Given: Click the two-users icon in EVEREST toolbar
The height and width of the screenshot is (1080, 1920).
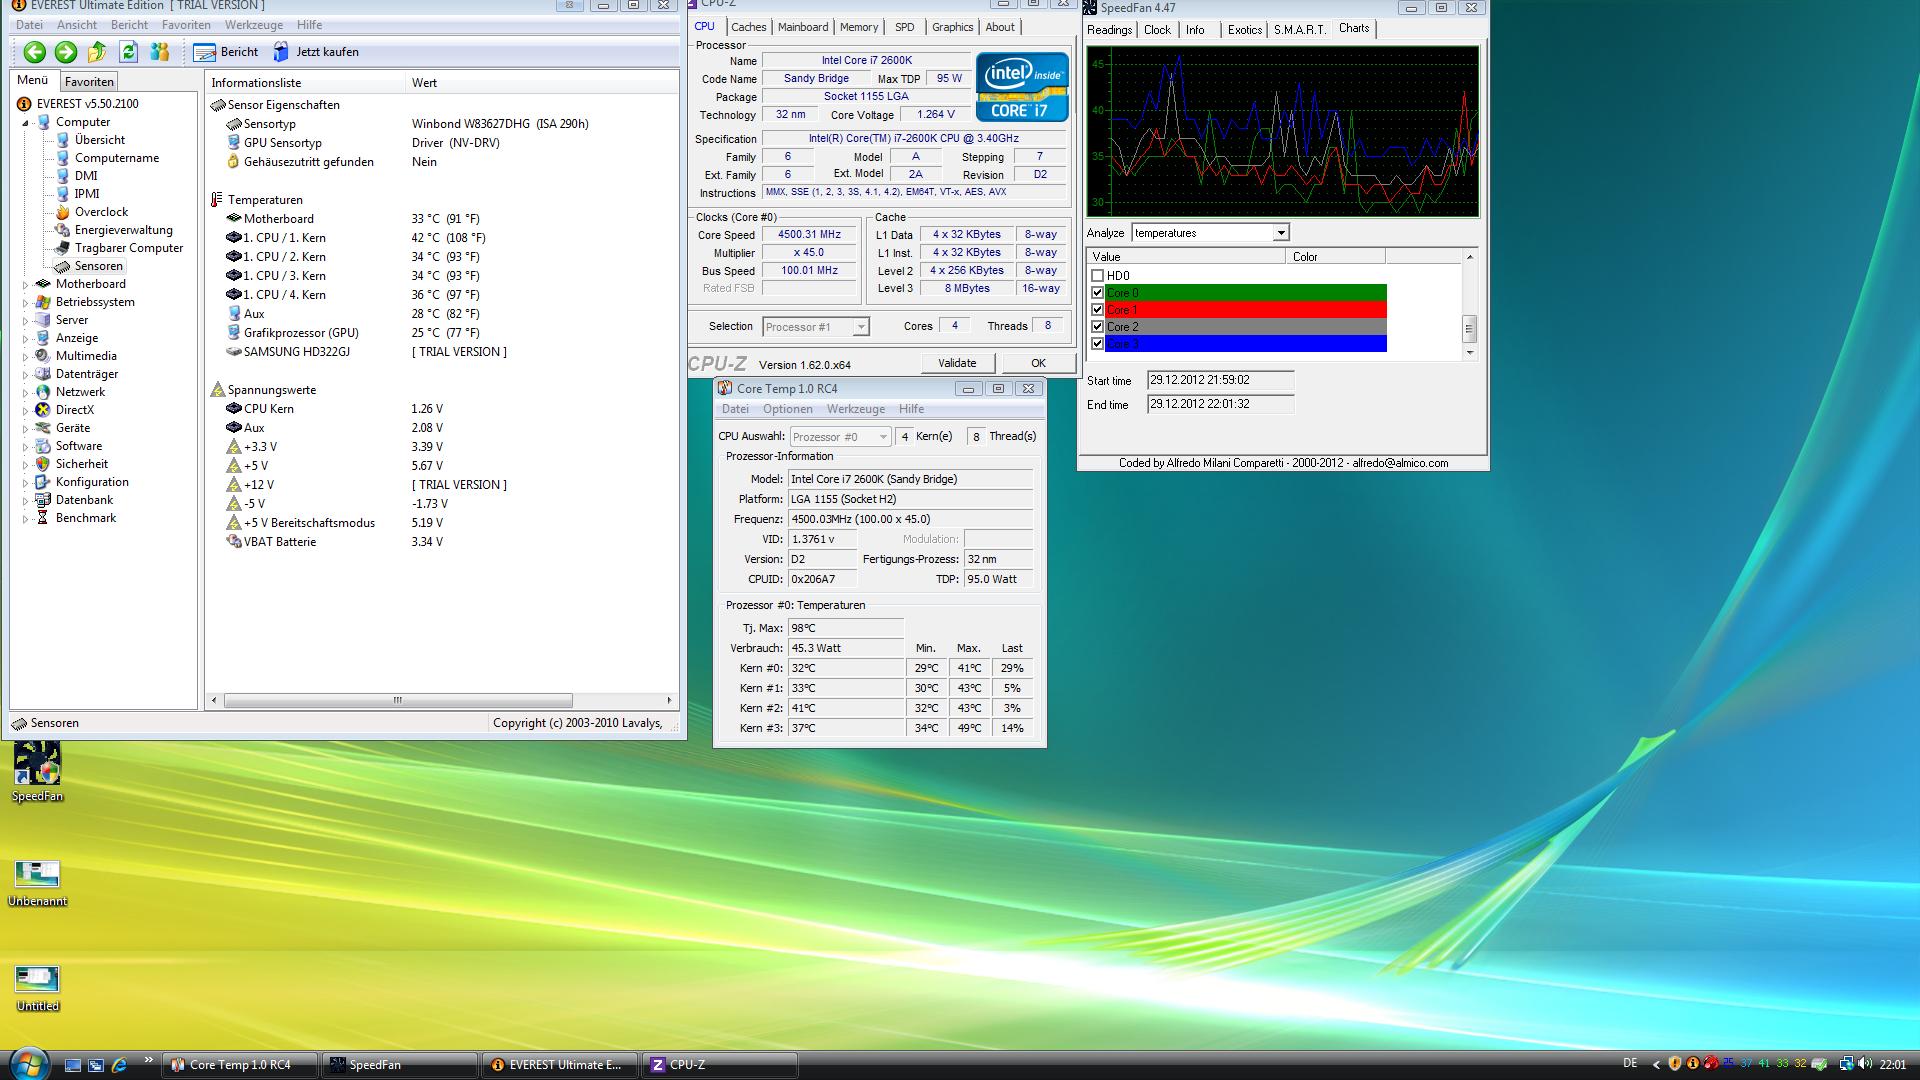Looking at the screenshot, I should pyautogui.click(x=159, y=52).
